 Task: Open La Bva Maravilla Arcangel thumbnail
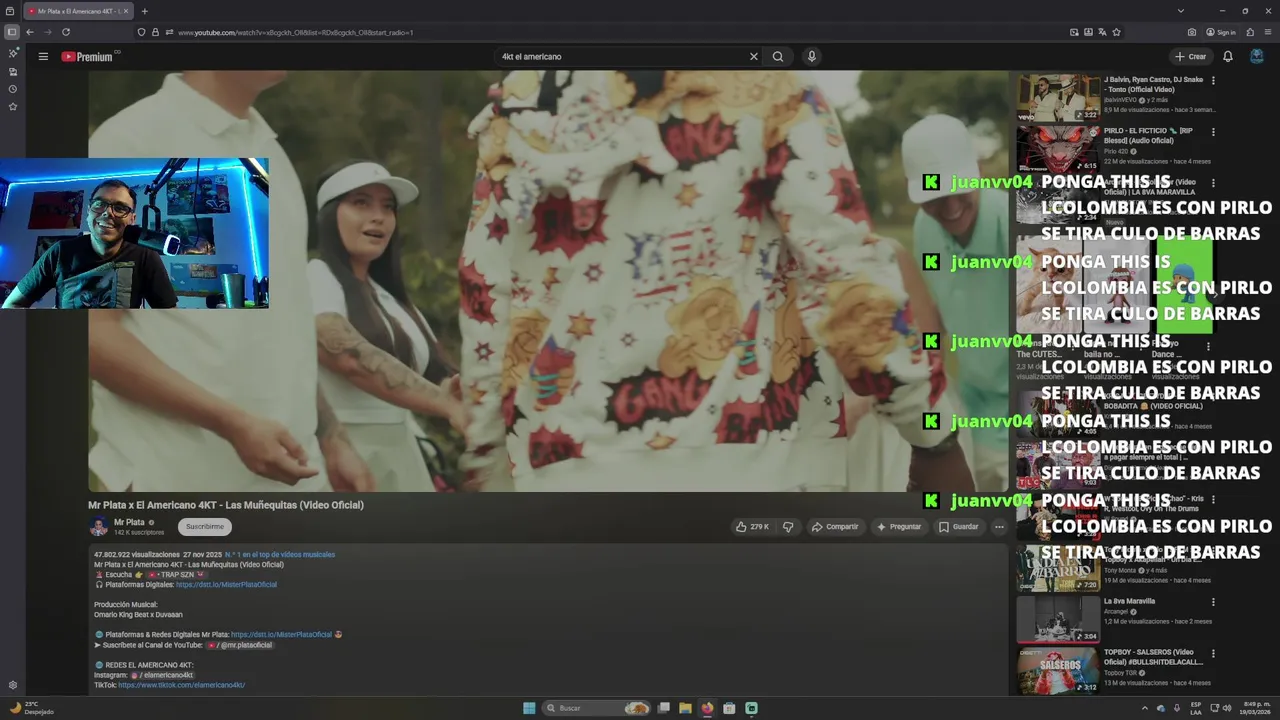(1058, 618)
